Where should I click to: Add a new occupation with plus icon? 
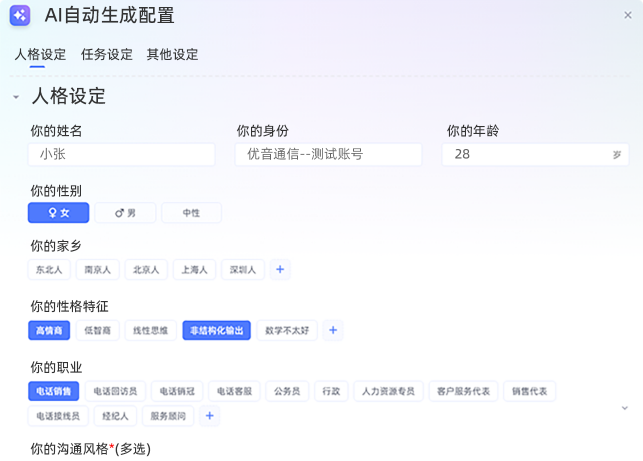click(209, 416)
